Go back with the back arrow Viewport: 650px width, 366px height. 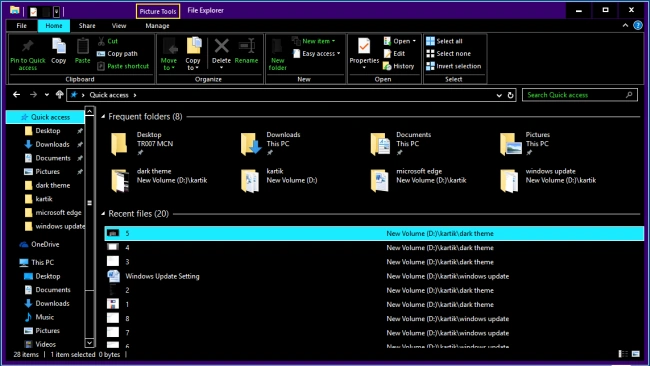17,95
